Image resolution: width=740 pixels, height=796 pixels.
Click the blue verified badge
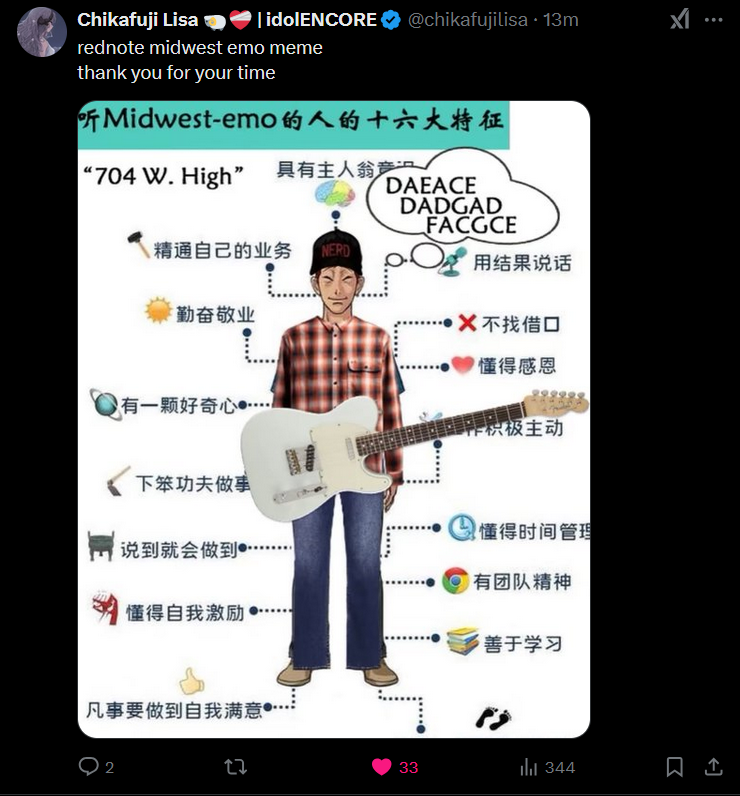[391, 20]
